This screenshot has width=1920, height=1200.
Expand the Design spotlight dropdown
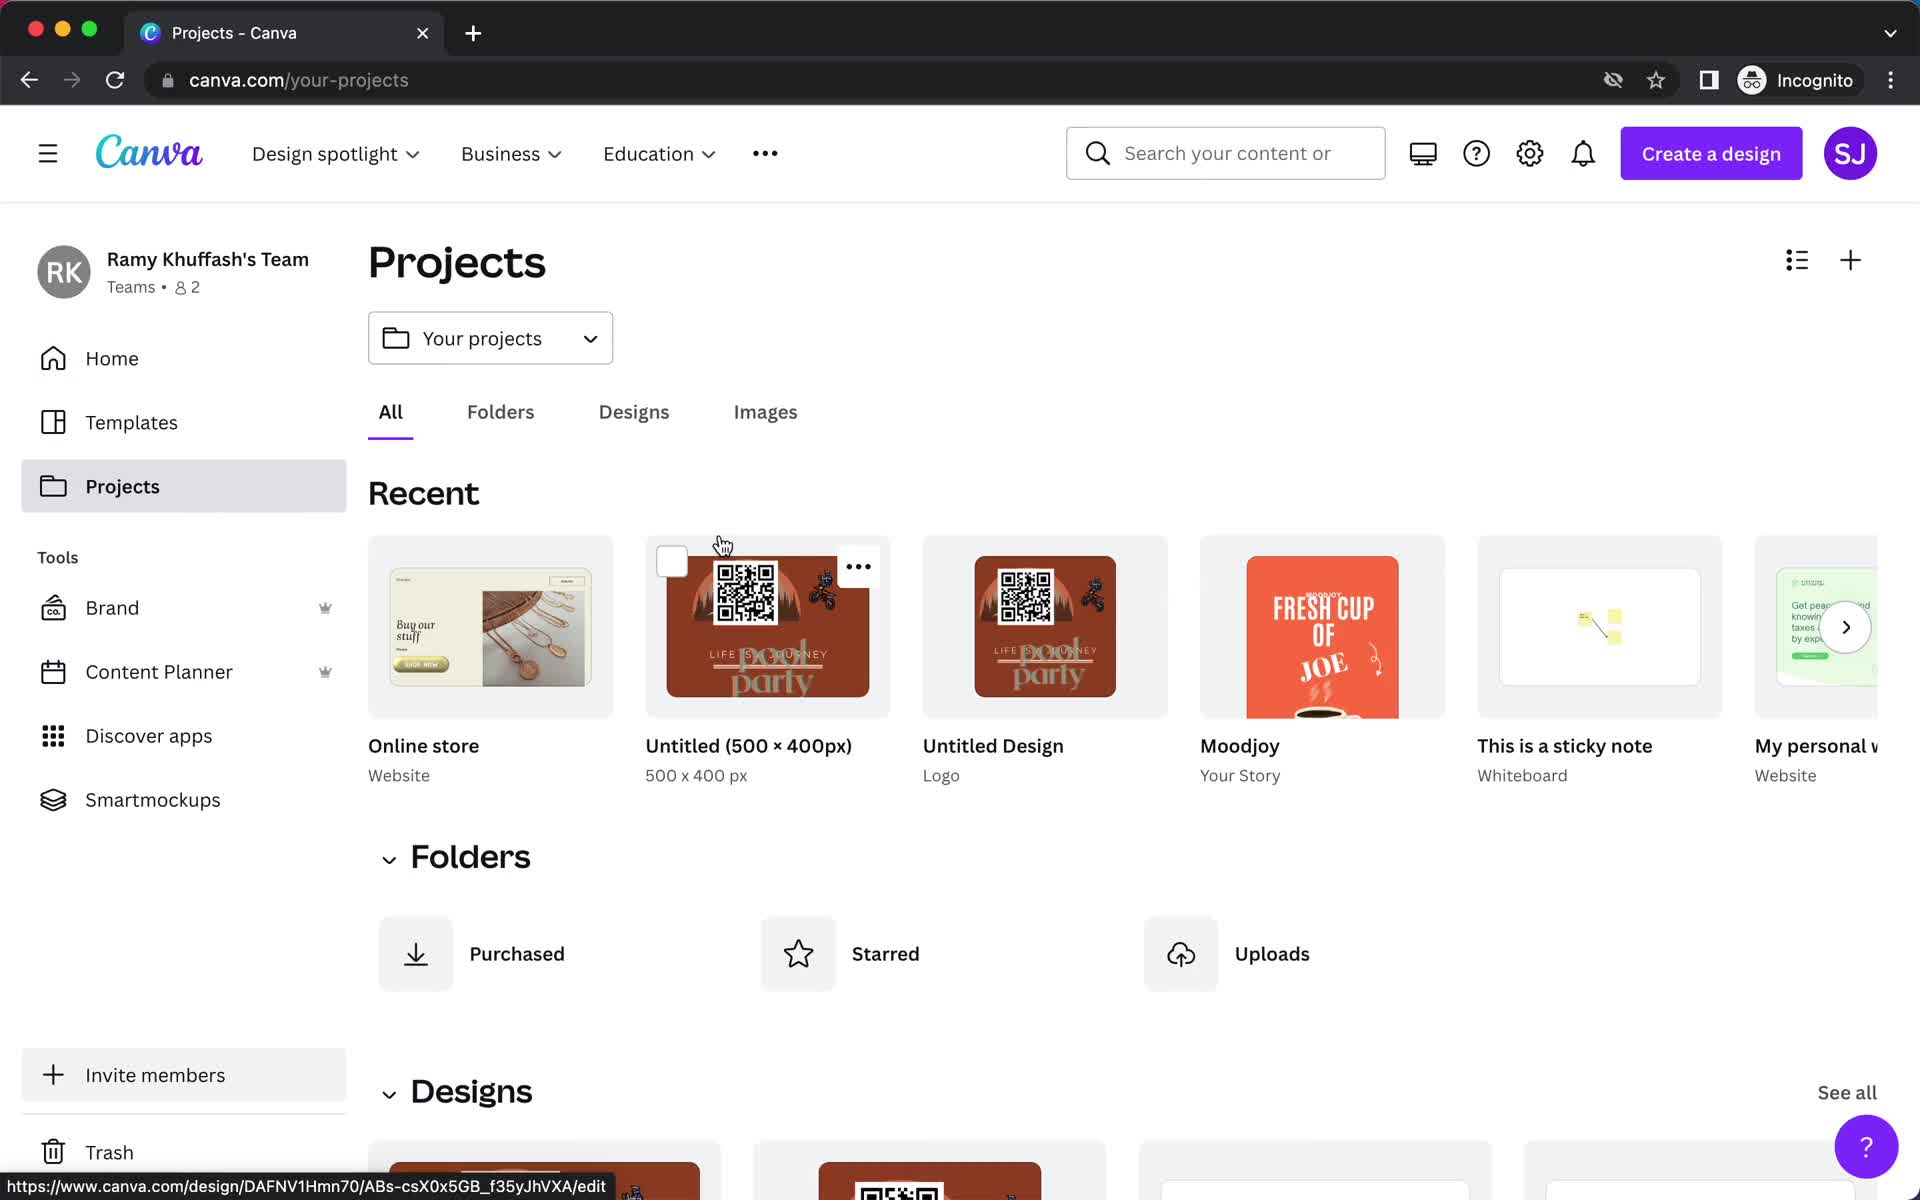point(336,154)
